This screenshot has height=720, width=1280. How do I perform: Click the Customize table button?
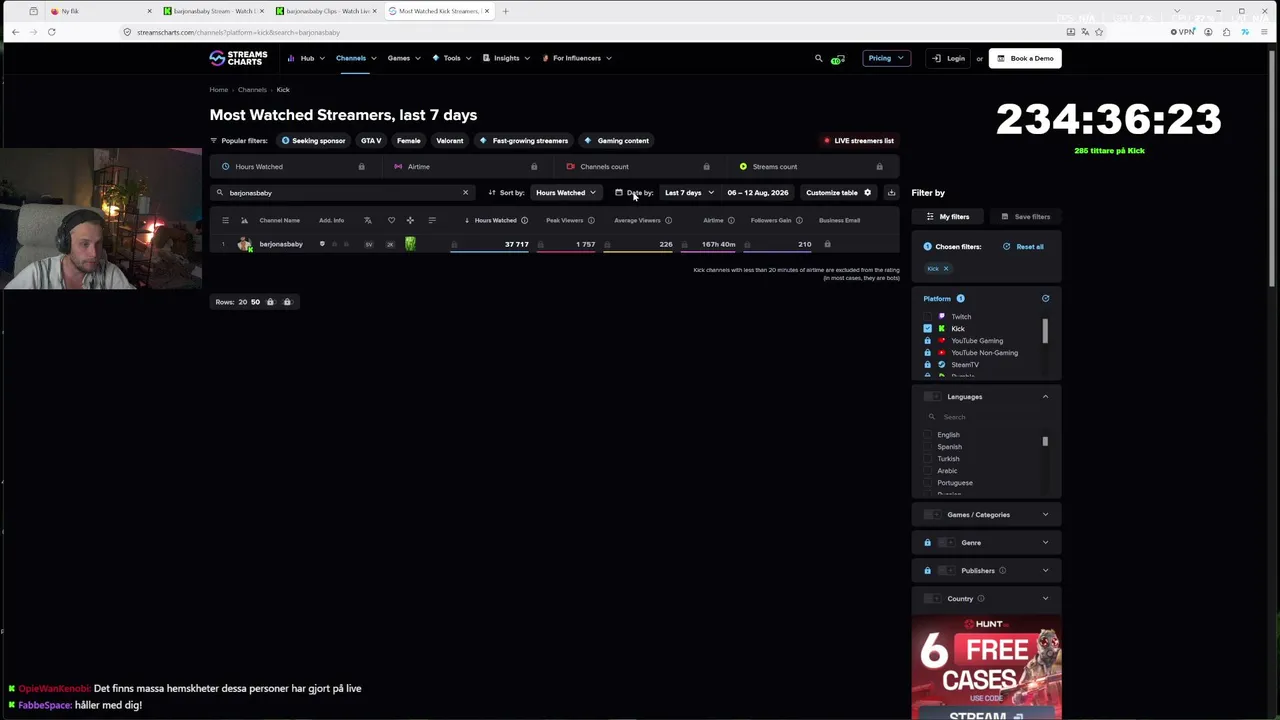(x=839, y=192)
